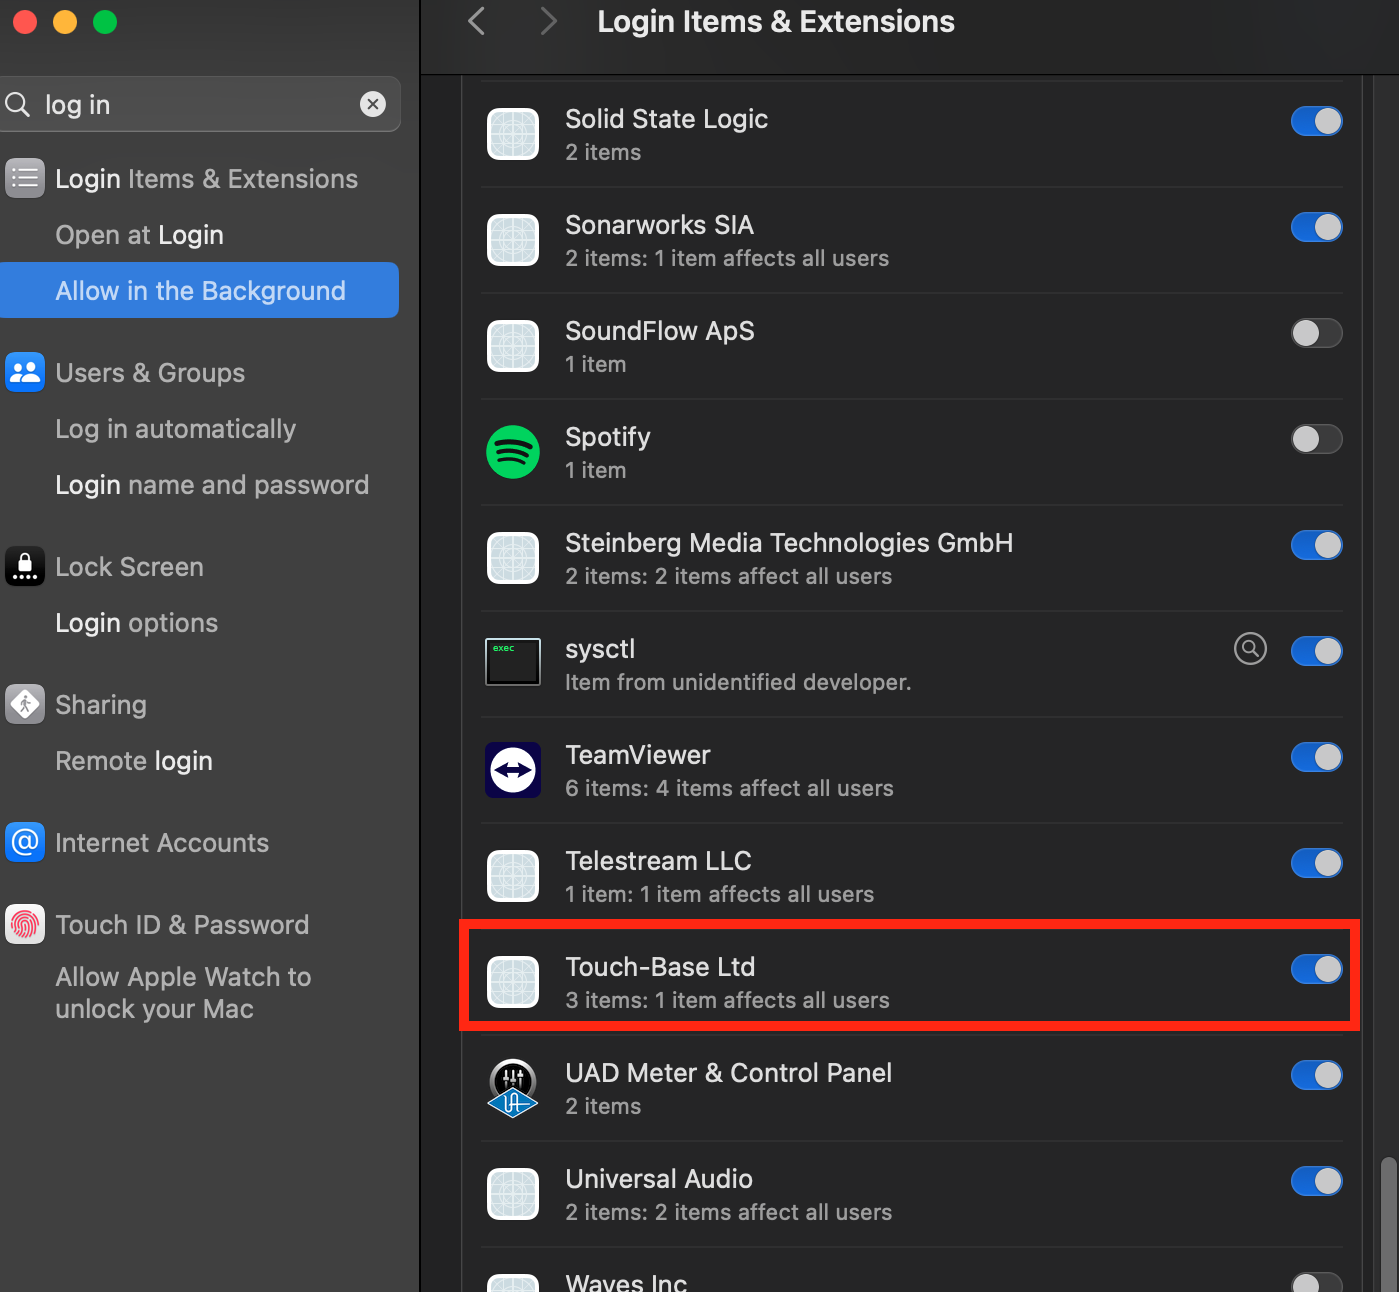The width and height of the screenshot is (1399, 1292).
Task: Click the UAD Meter & Control Panel icon
Action: pos(513,1088)
